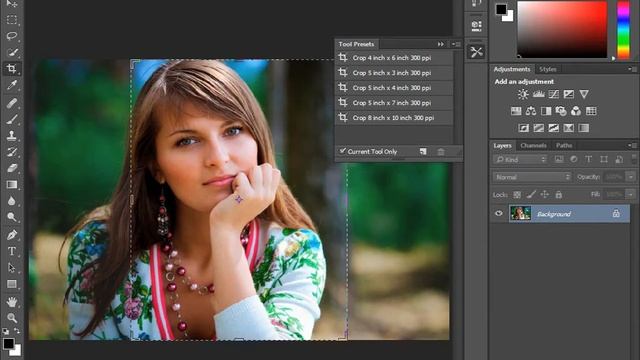The image size is (640, 360).
Task: Toggle adjustment layer filter in Layers
Action: (x=574, y=159)
